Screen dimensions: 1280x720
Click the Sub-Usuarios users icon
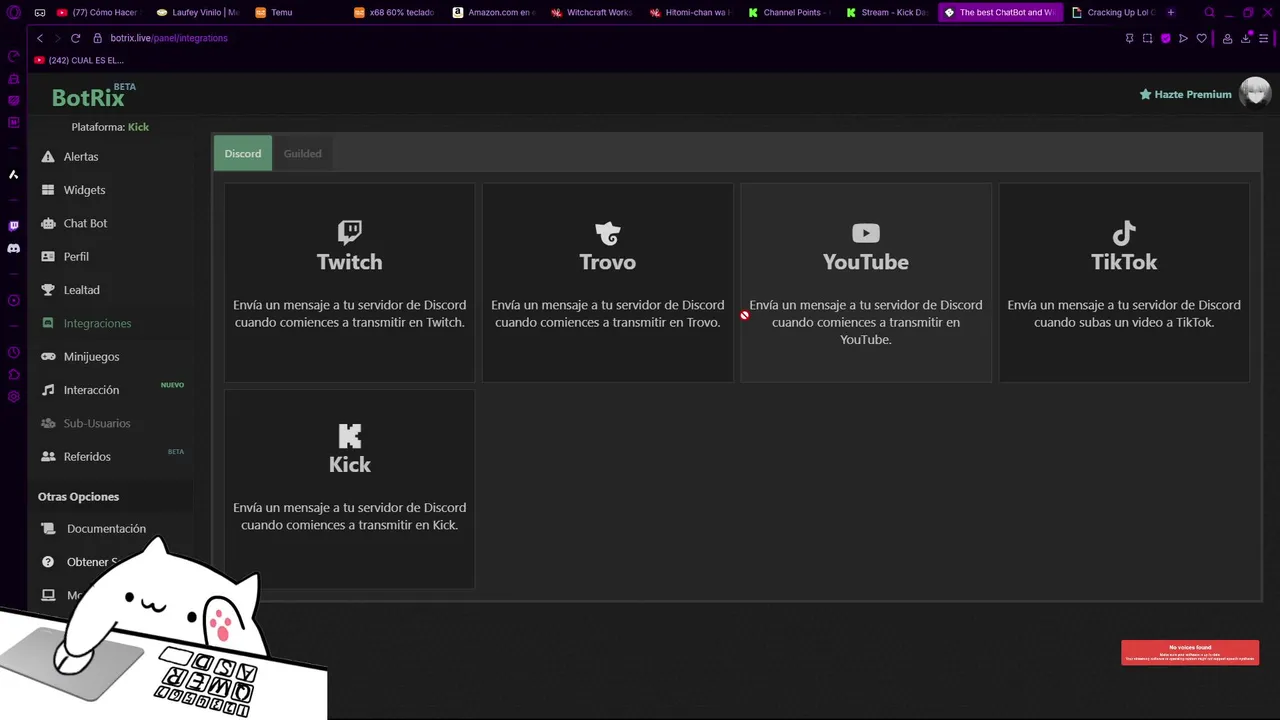click(48, 423)
